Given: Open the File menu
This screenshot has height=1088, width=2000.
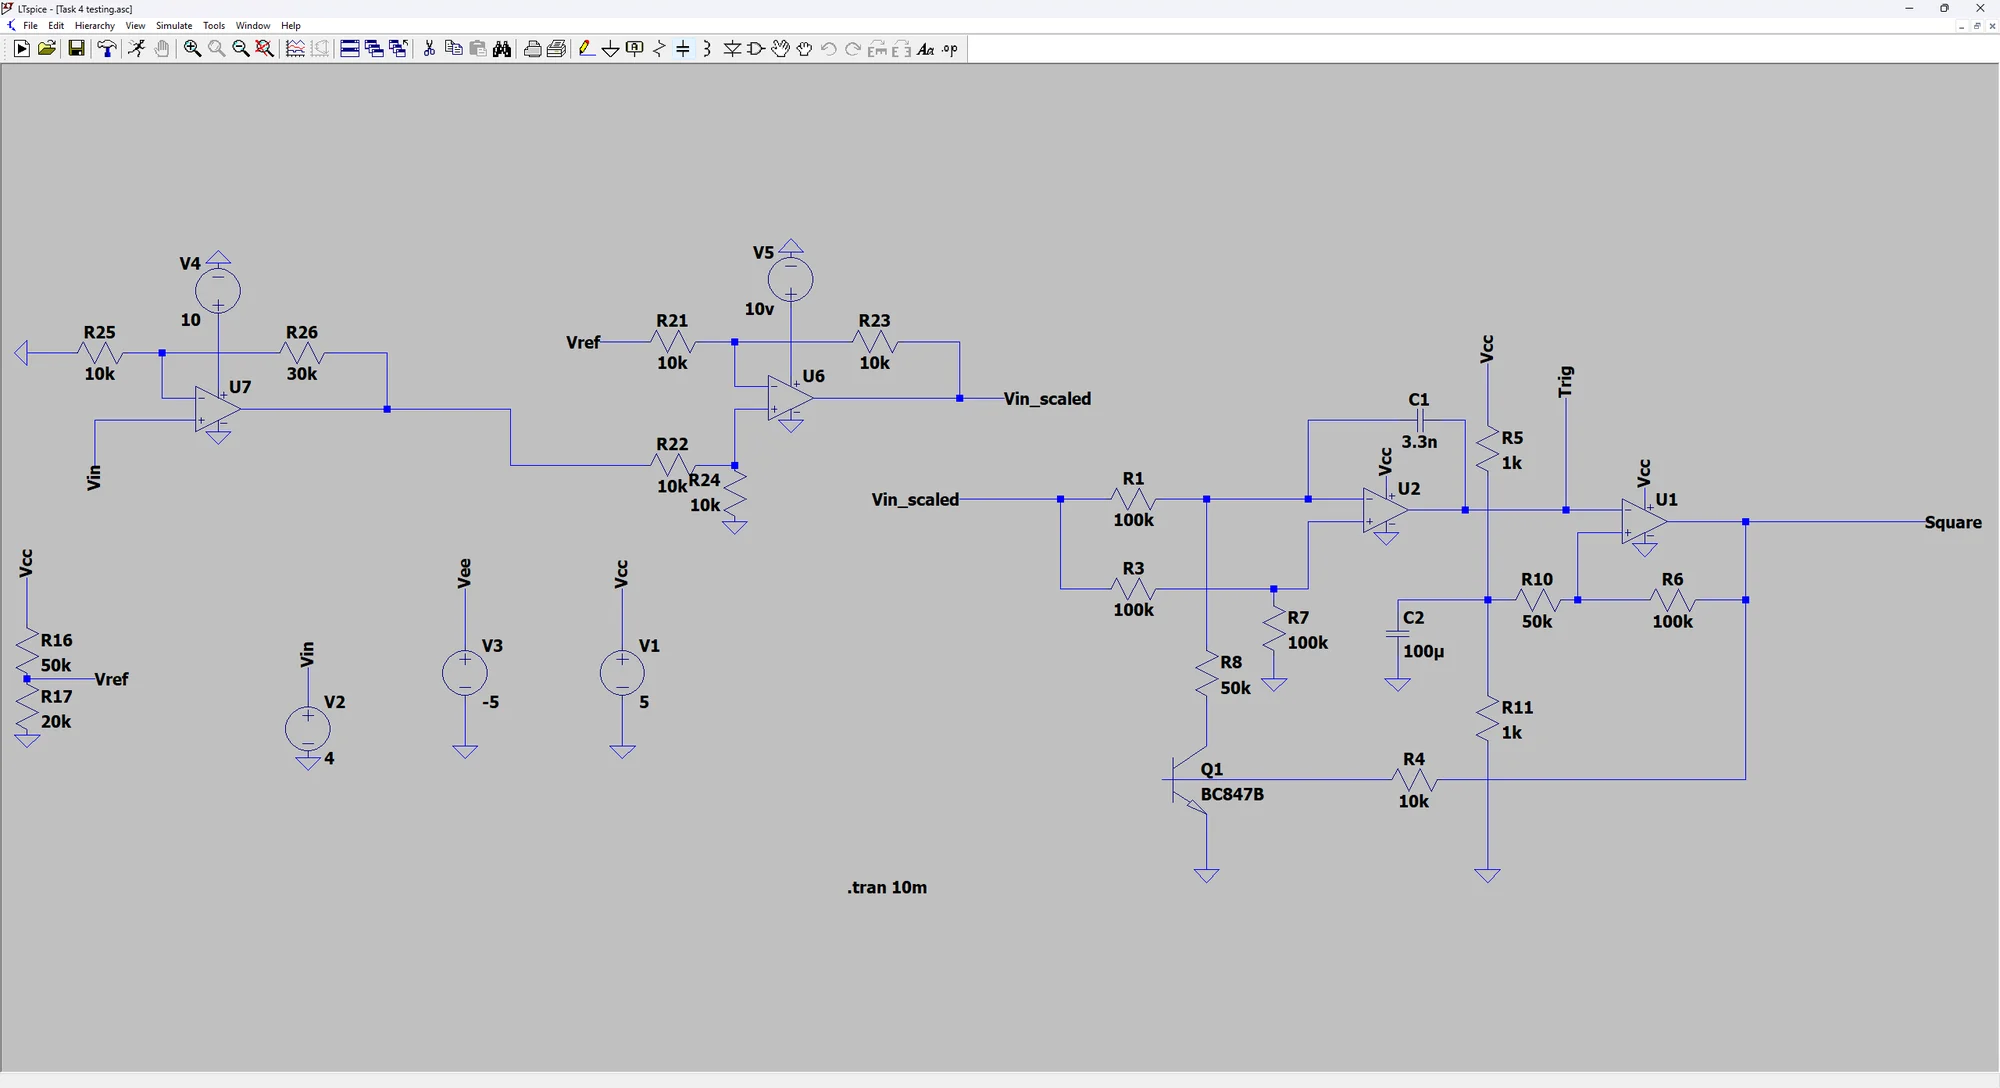Looking at the screenshot, I should click(x=30, y=26).
